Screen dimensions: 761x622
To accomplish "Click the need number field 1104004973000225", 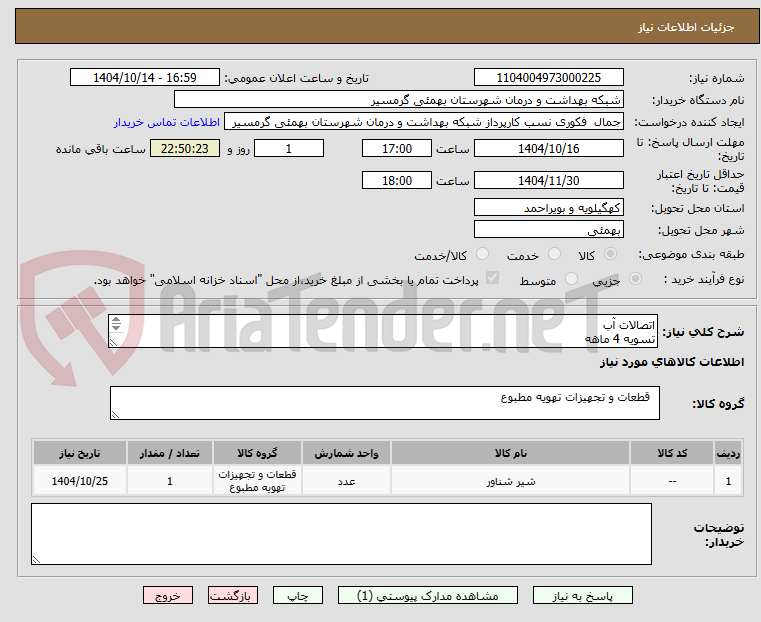I will pyautogui.click(x=548, y=78).
